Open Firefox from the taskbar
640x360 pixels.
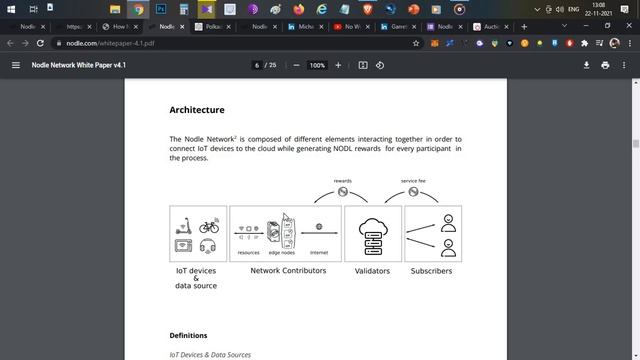click(299, 9)
